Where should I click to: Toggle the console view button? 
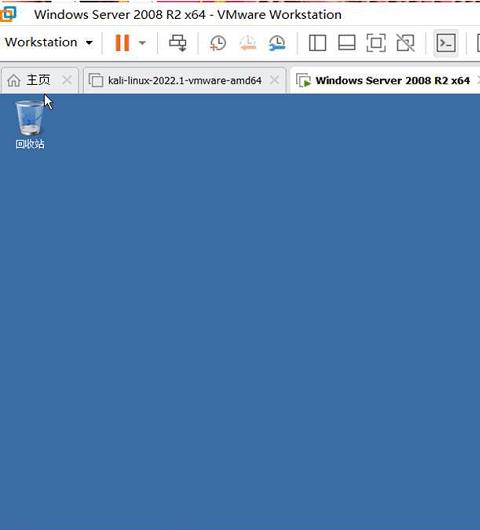[x=446, y=43]
